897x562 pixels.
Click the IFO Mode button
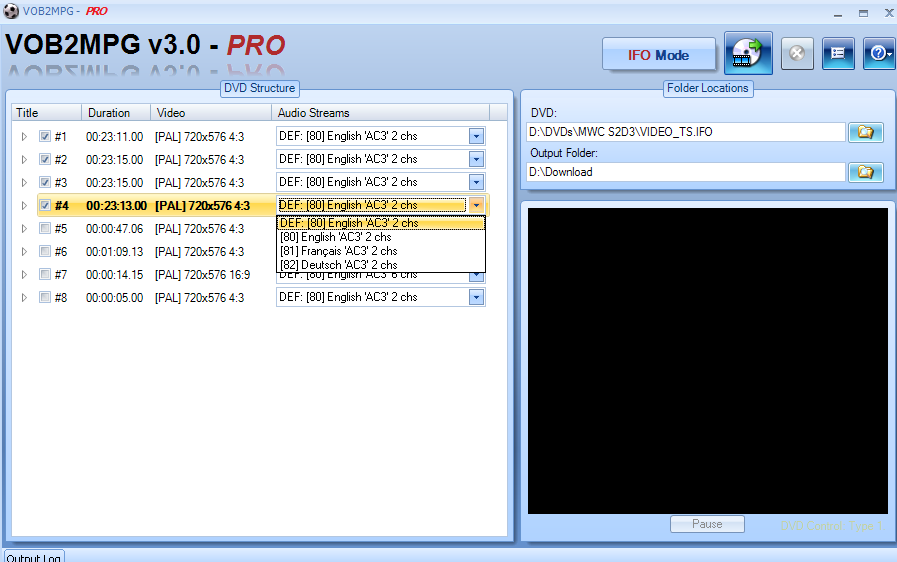658,54
